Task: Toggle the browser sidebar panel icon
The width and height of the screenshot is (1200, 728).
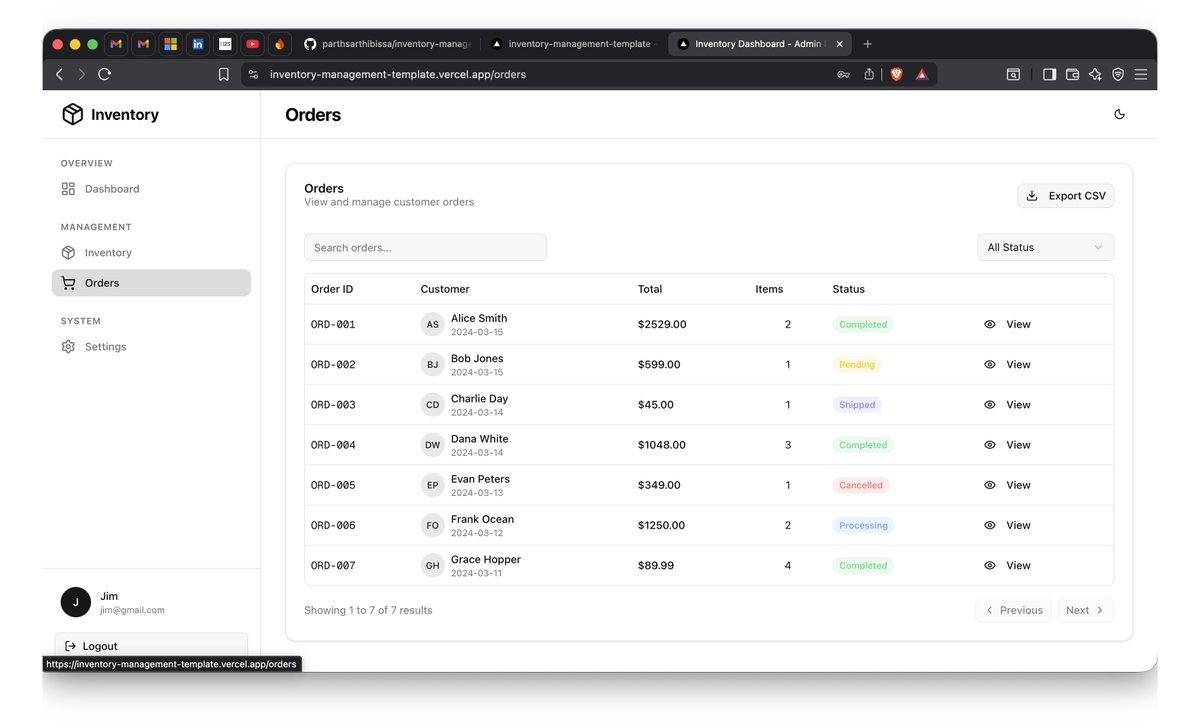Action: pyautogui.click(x=1049, y=74)
